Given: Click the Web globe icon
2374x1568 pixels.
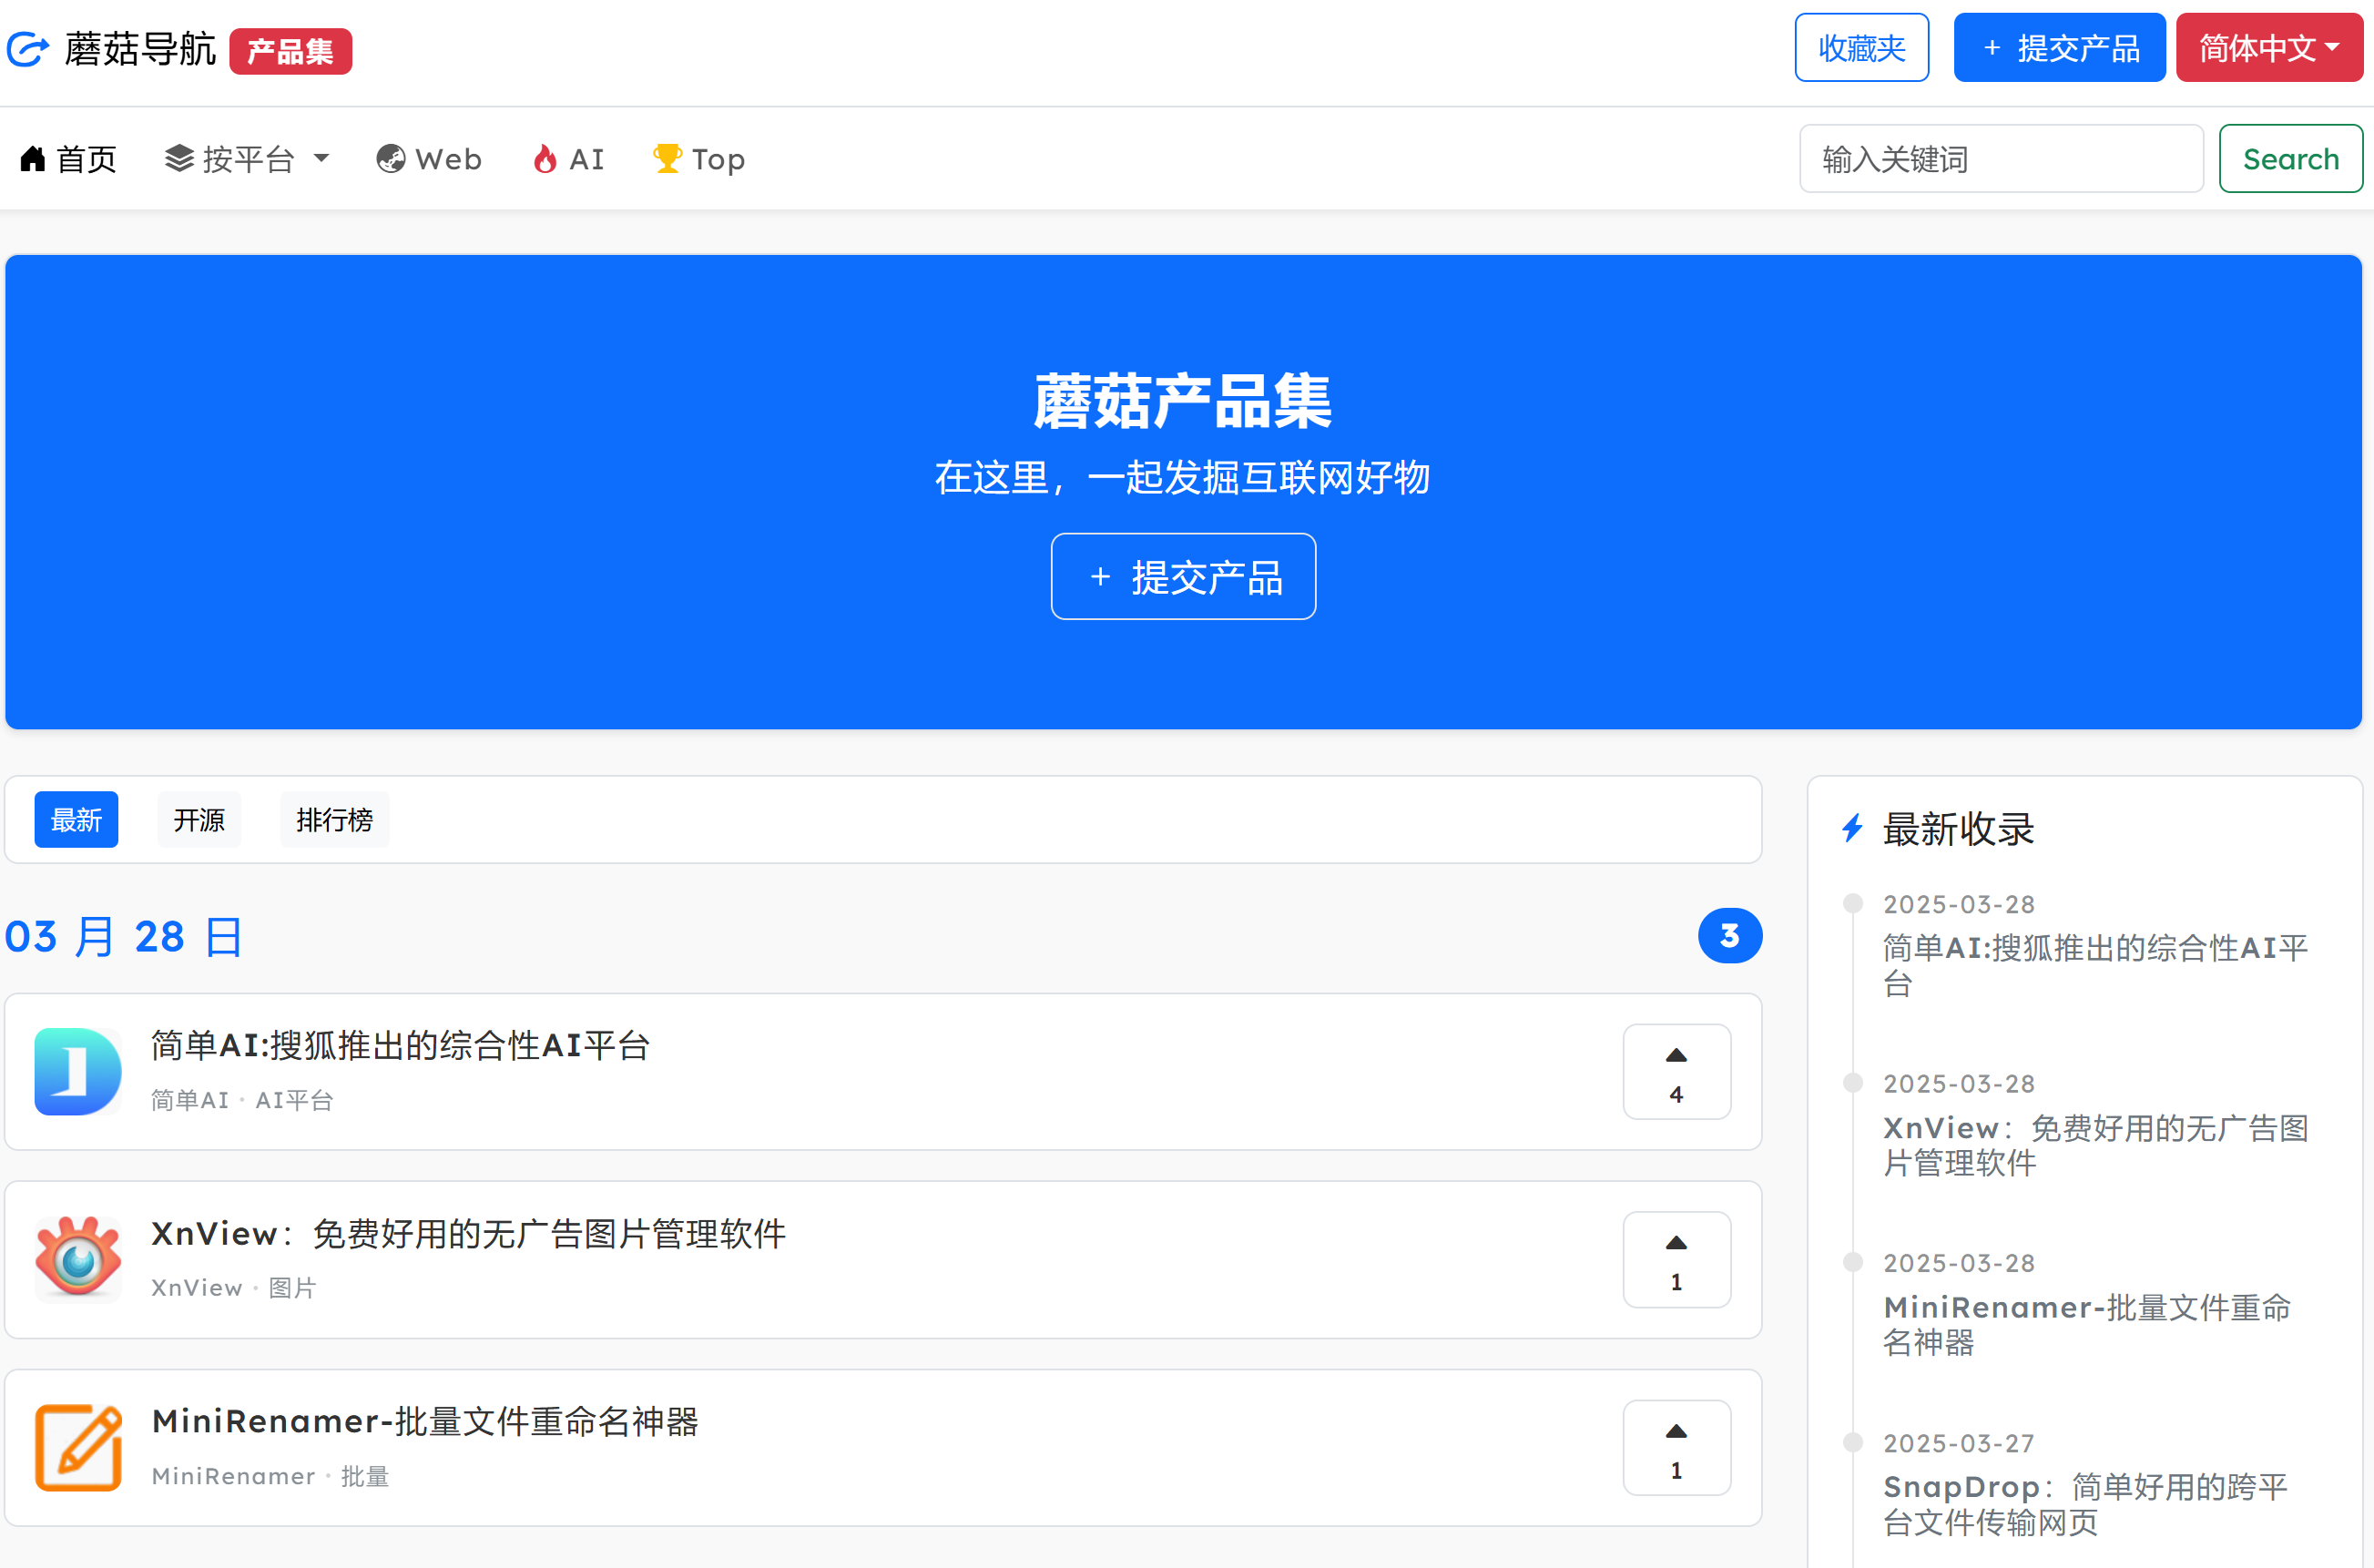Looking at the screenshot, I should pyautogui.click(x=391, y=158).
